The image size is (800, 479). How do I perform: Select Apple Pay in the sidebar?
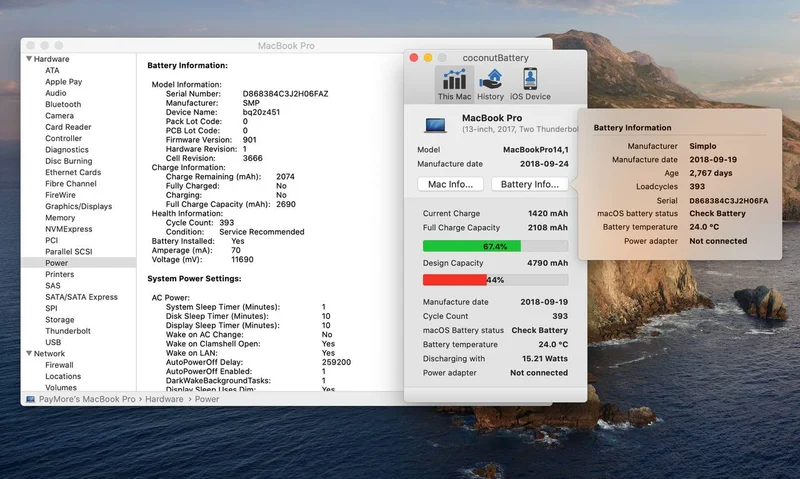point(63,82)
